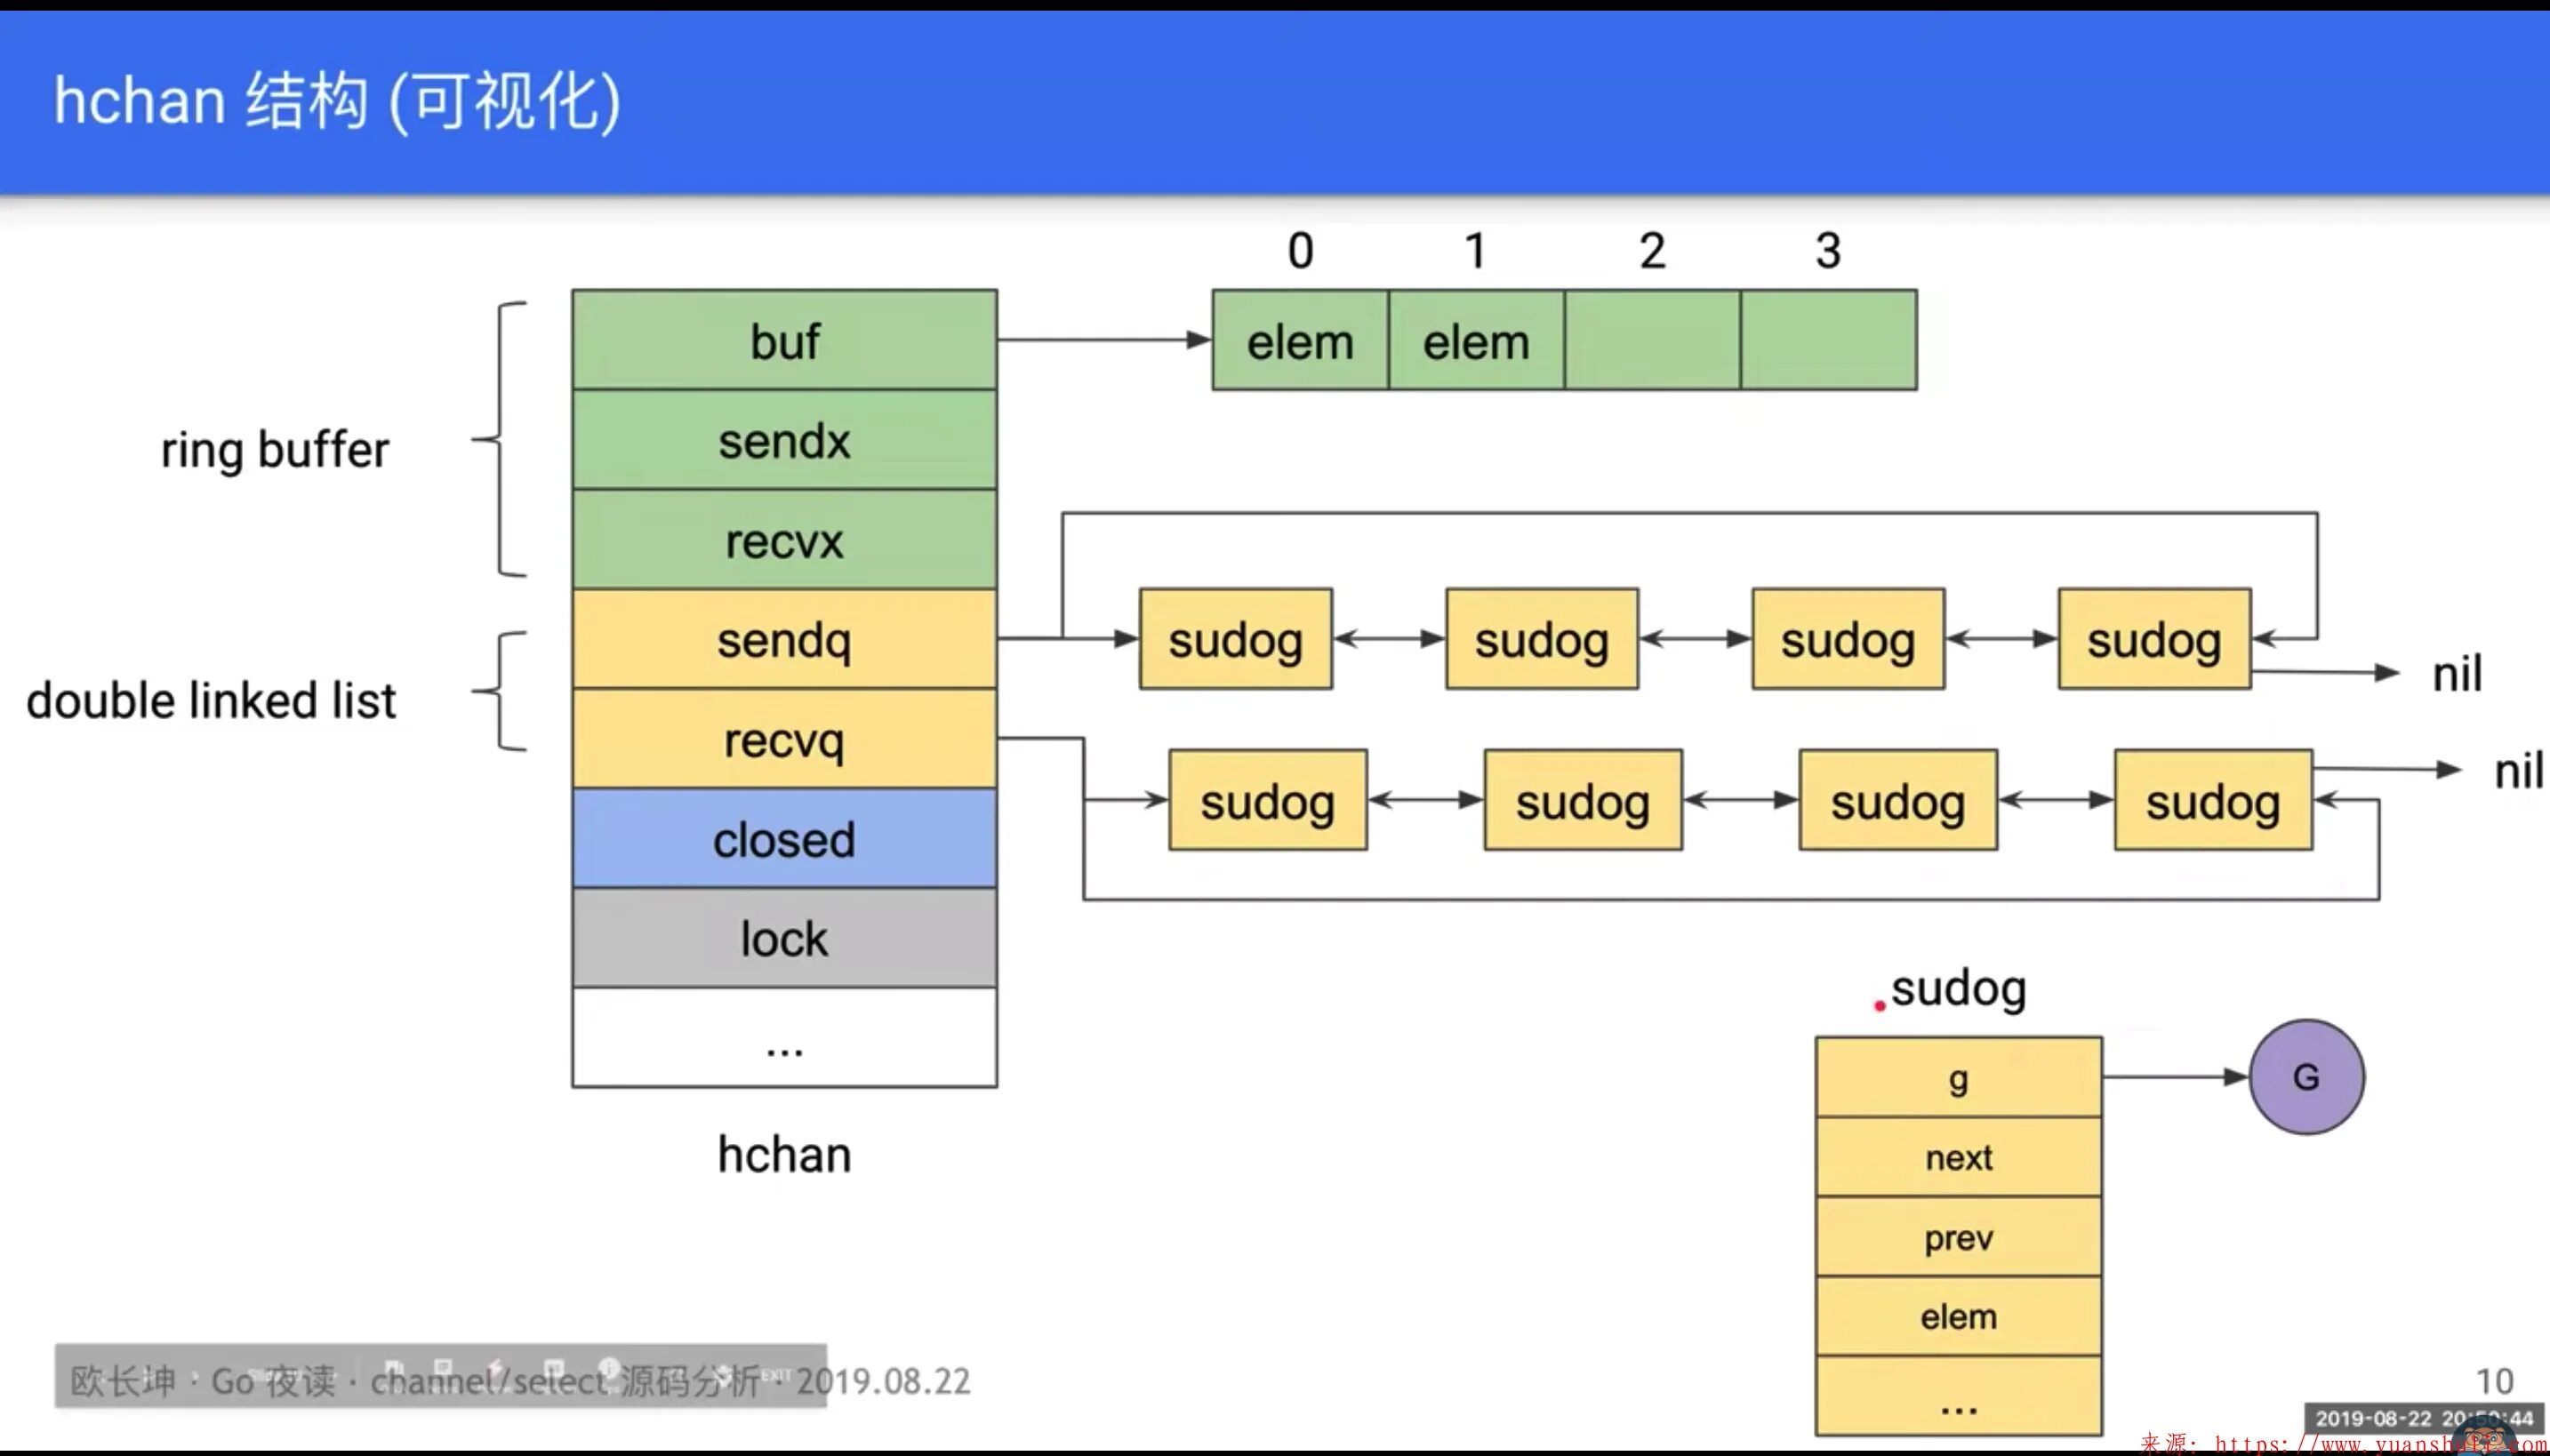Image resolution: width=2550 pixels, height=1456 pixels.
Task: Click the recvx field block
Action: pos(784,541)
